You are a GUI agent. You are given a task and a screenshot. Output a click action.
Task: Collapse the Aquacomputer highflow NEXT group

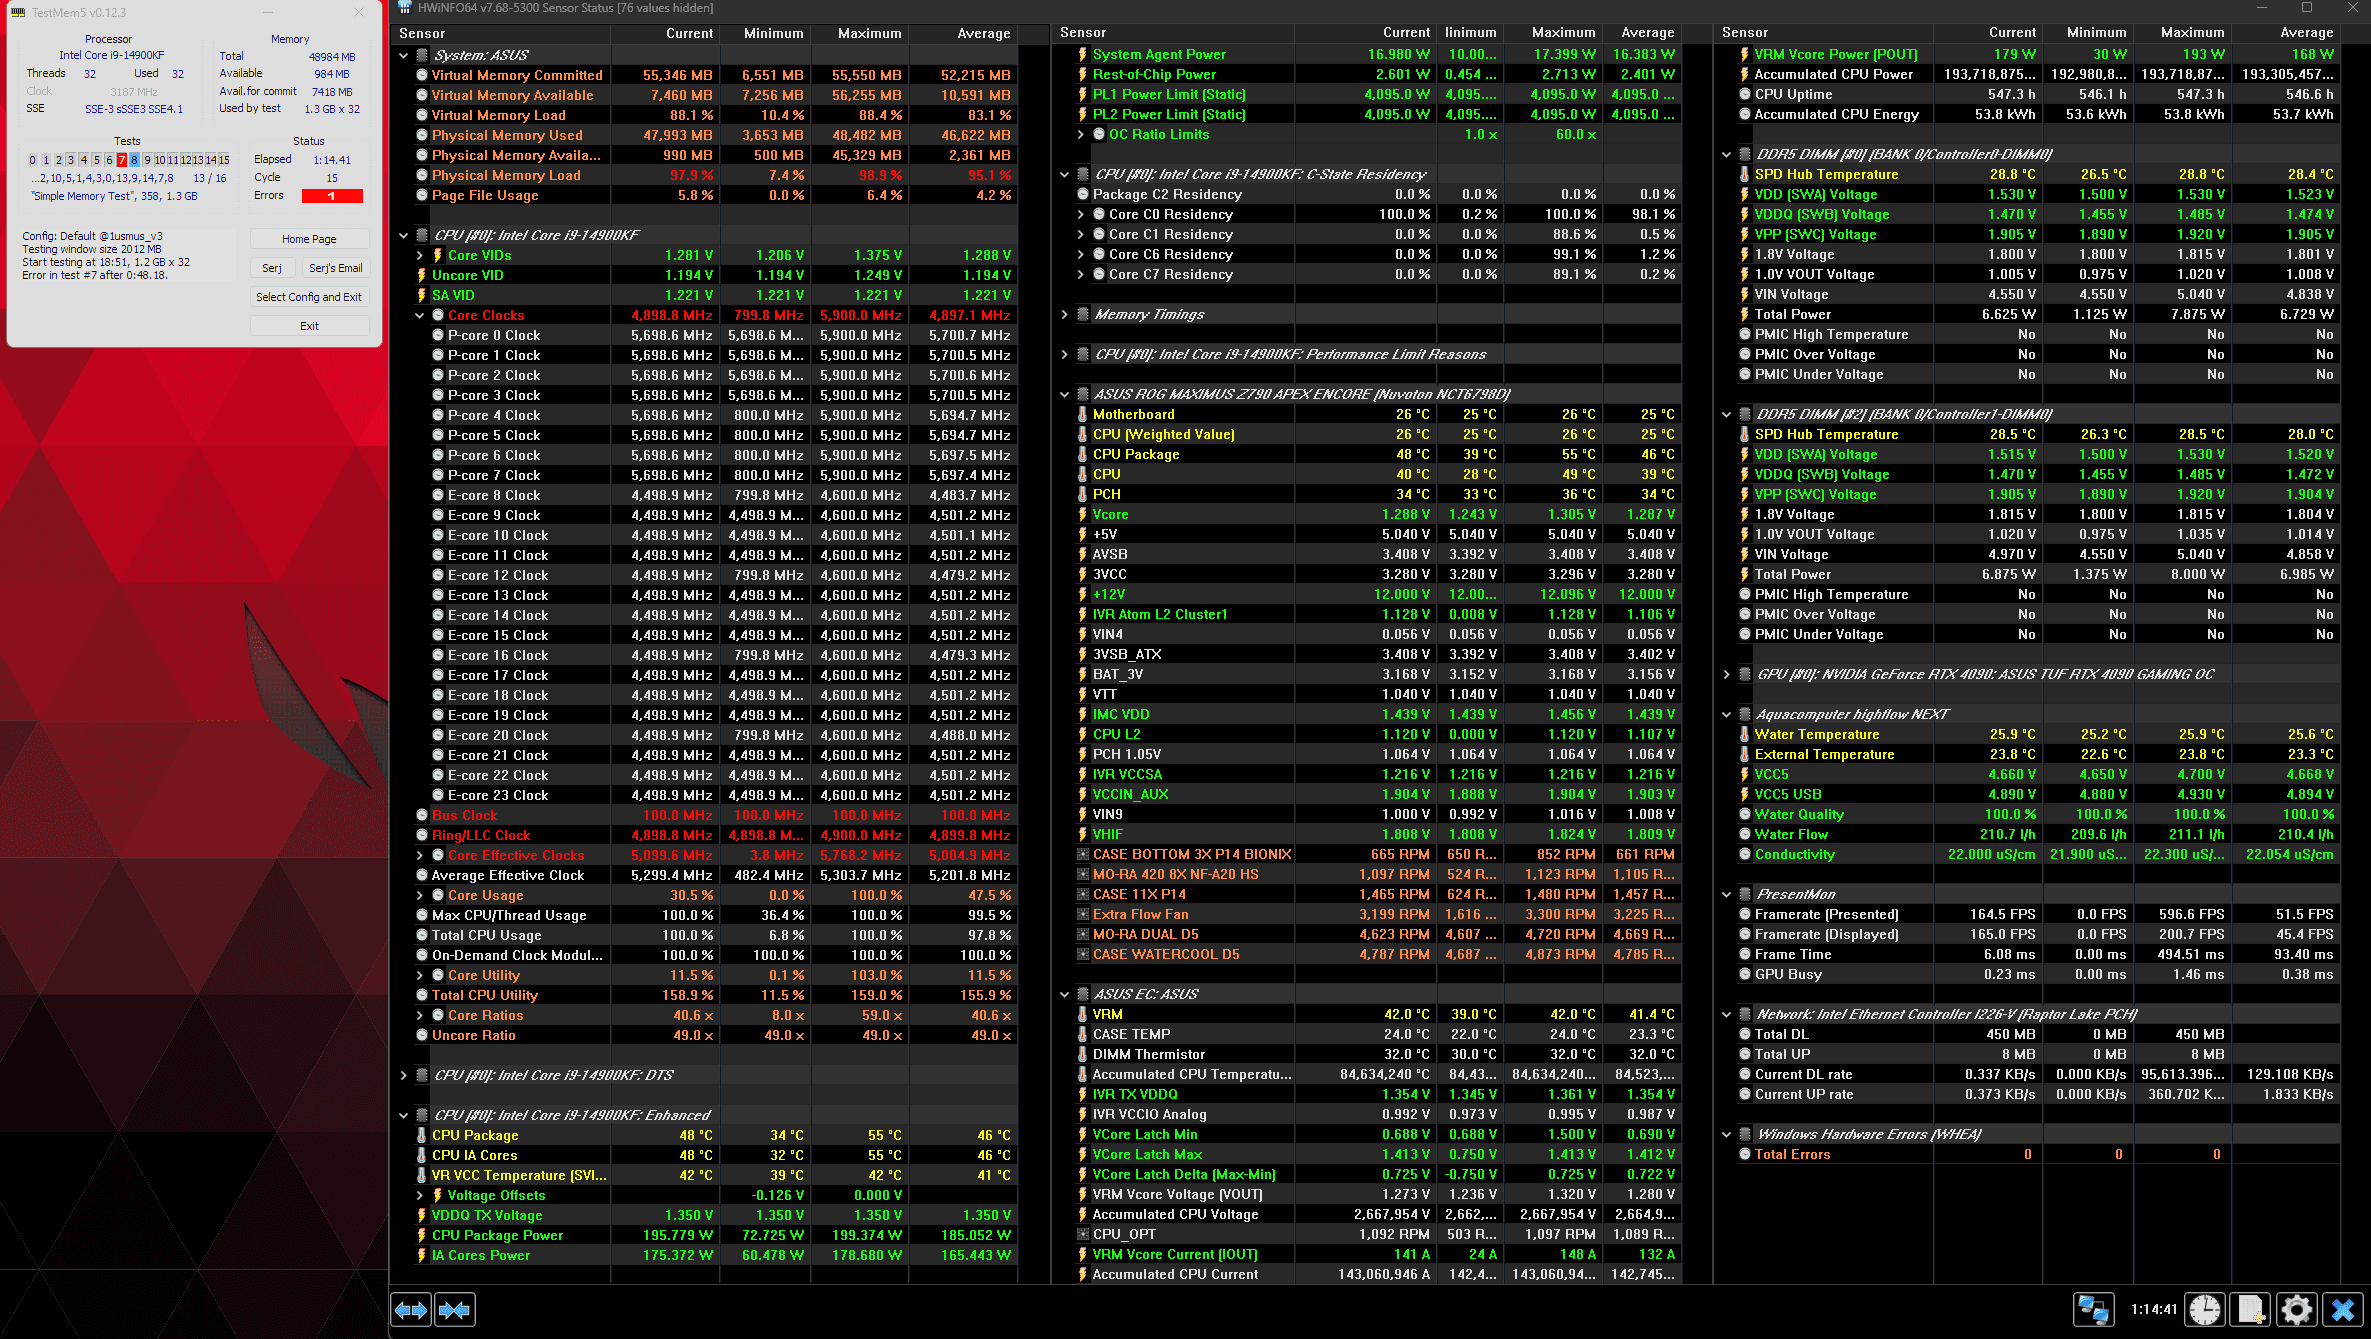tap(1726, 714)
